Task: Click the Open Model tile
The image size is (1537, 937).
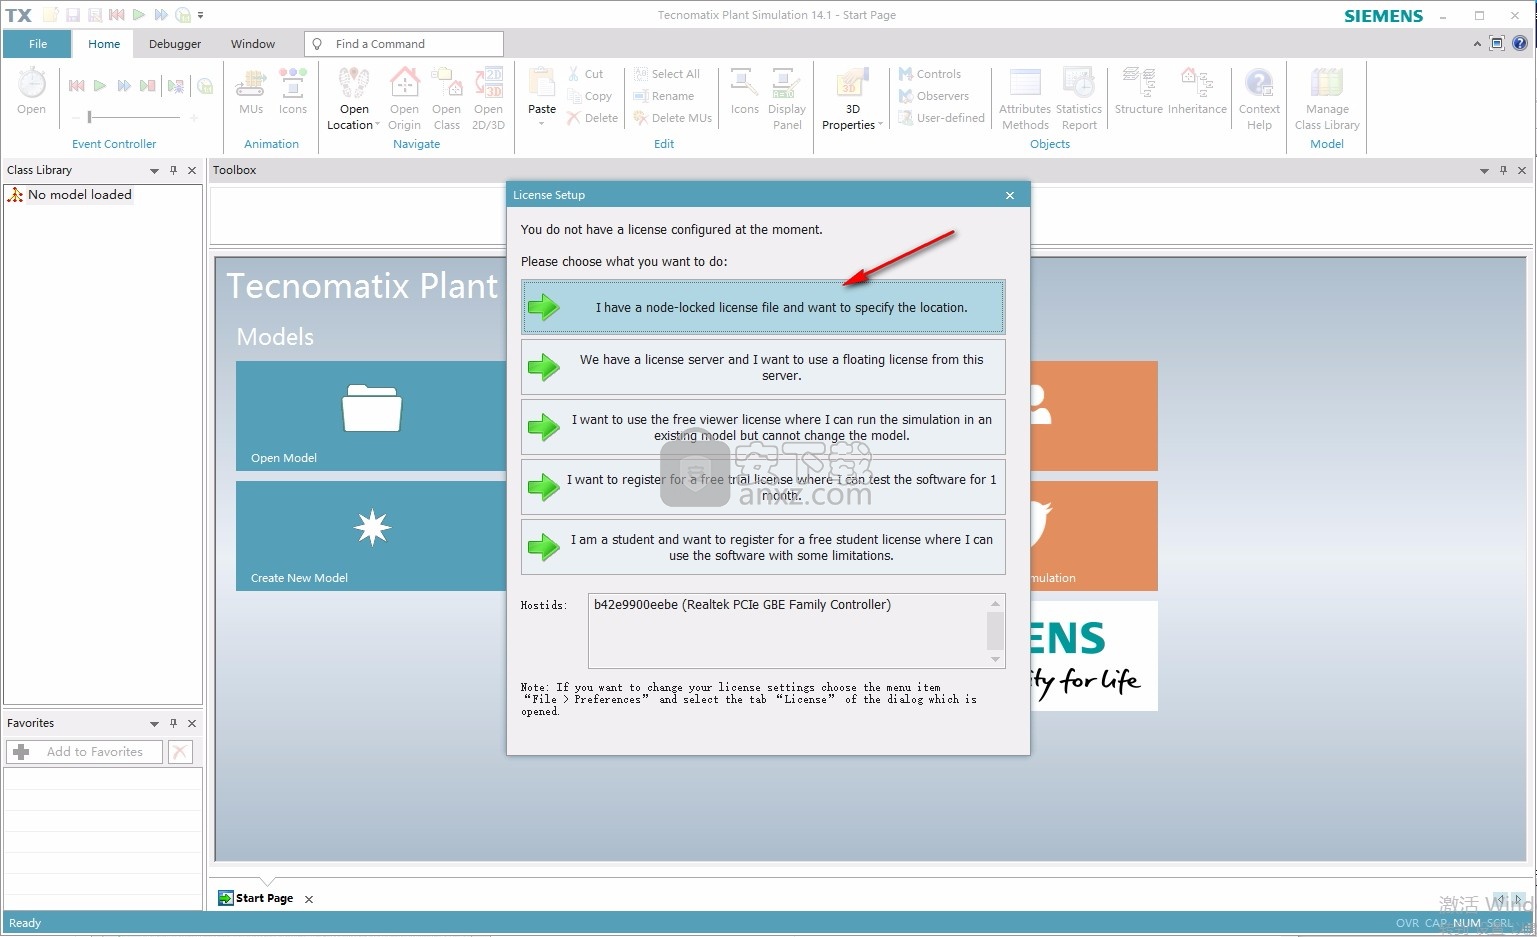Action: 371,416
